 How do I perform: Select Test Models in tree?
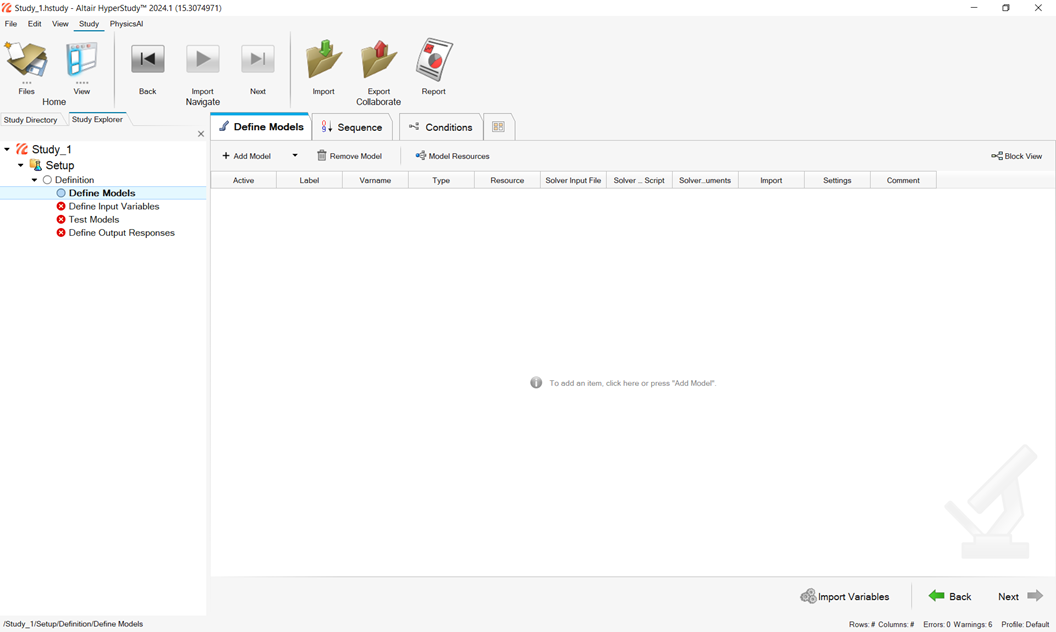(94, 220)
